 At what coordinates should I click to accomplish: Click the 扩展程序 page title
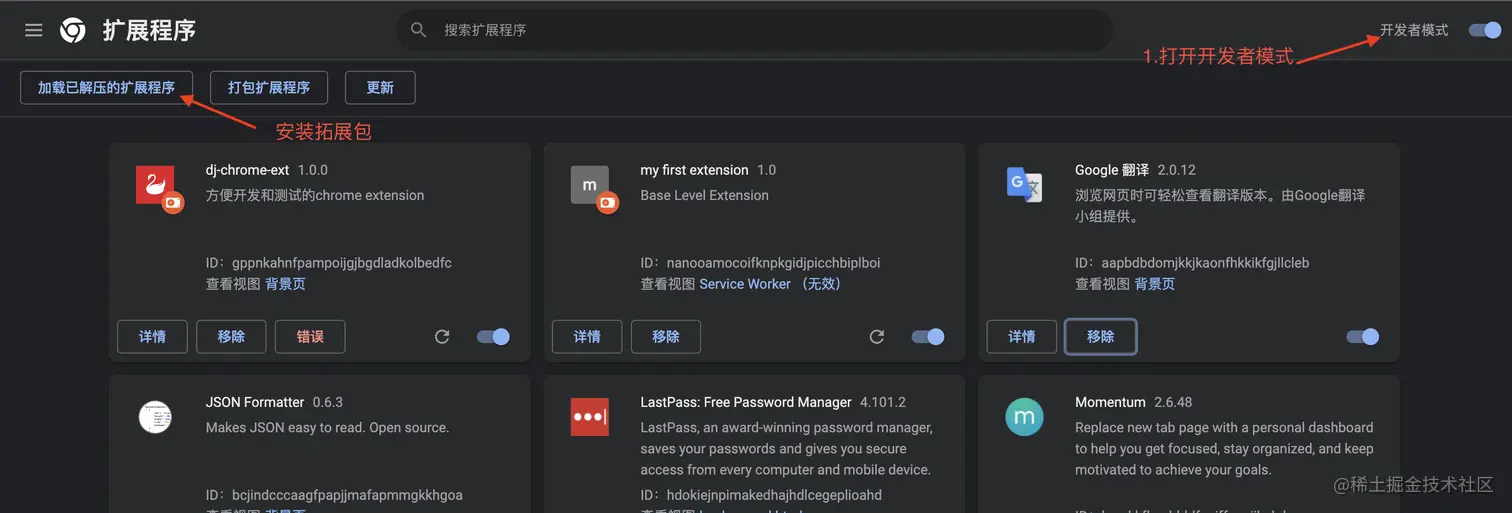coord(149,30)
